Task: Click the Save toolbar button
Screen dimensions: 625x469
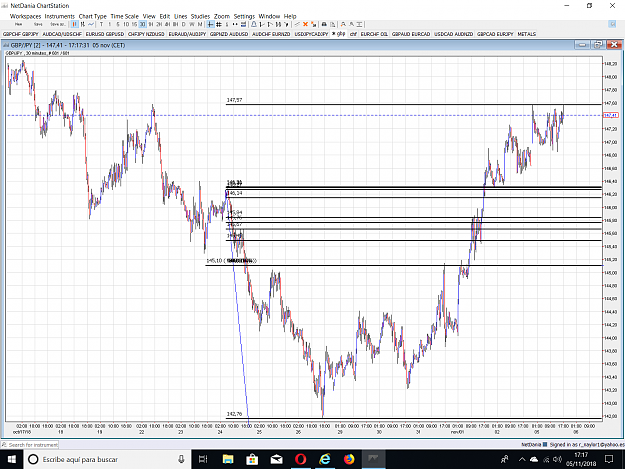Action: [x=38, y=24]
